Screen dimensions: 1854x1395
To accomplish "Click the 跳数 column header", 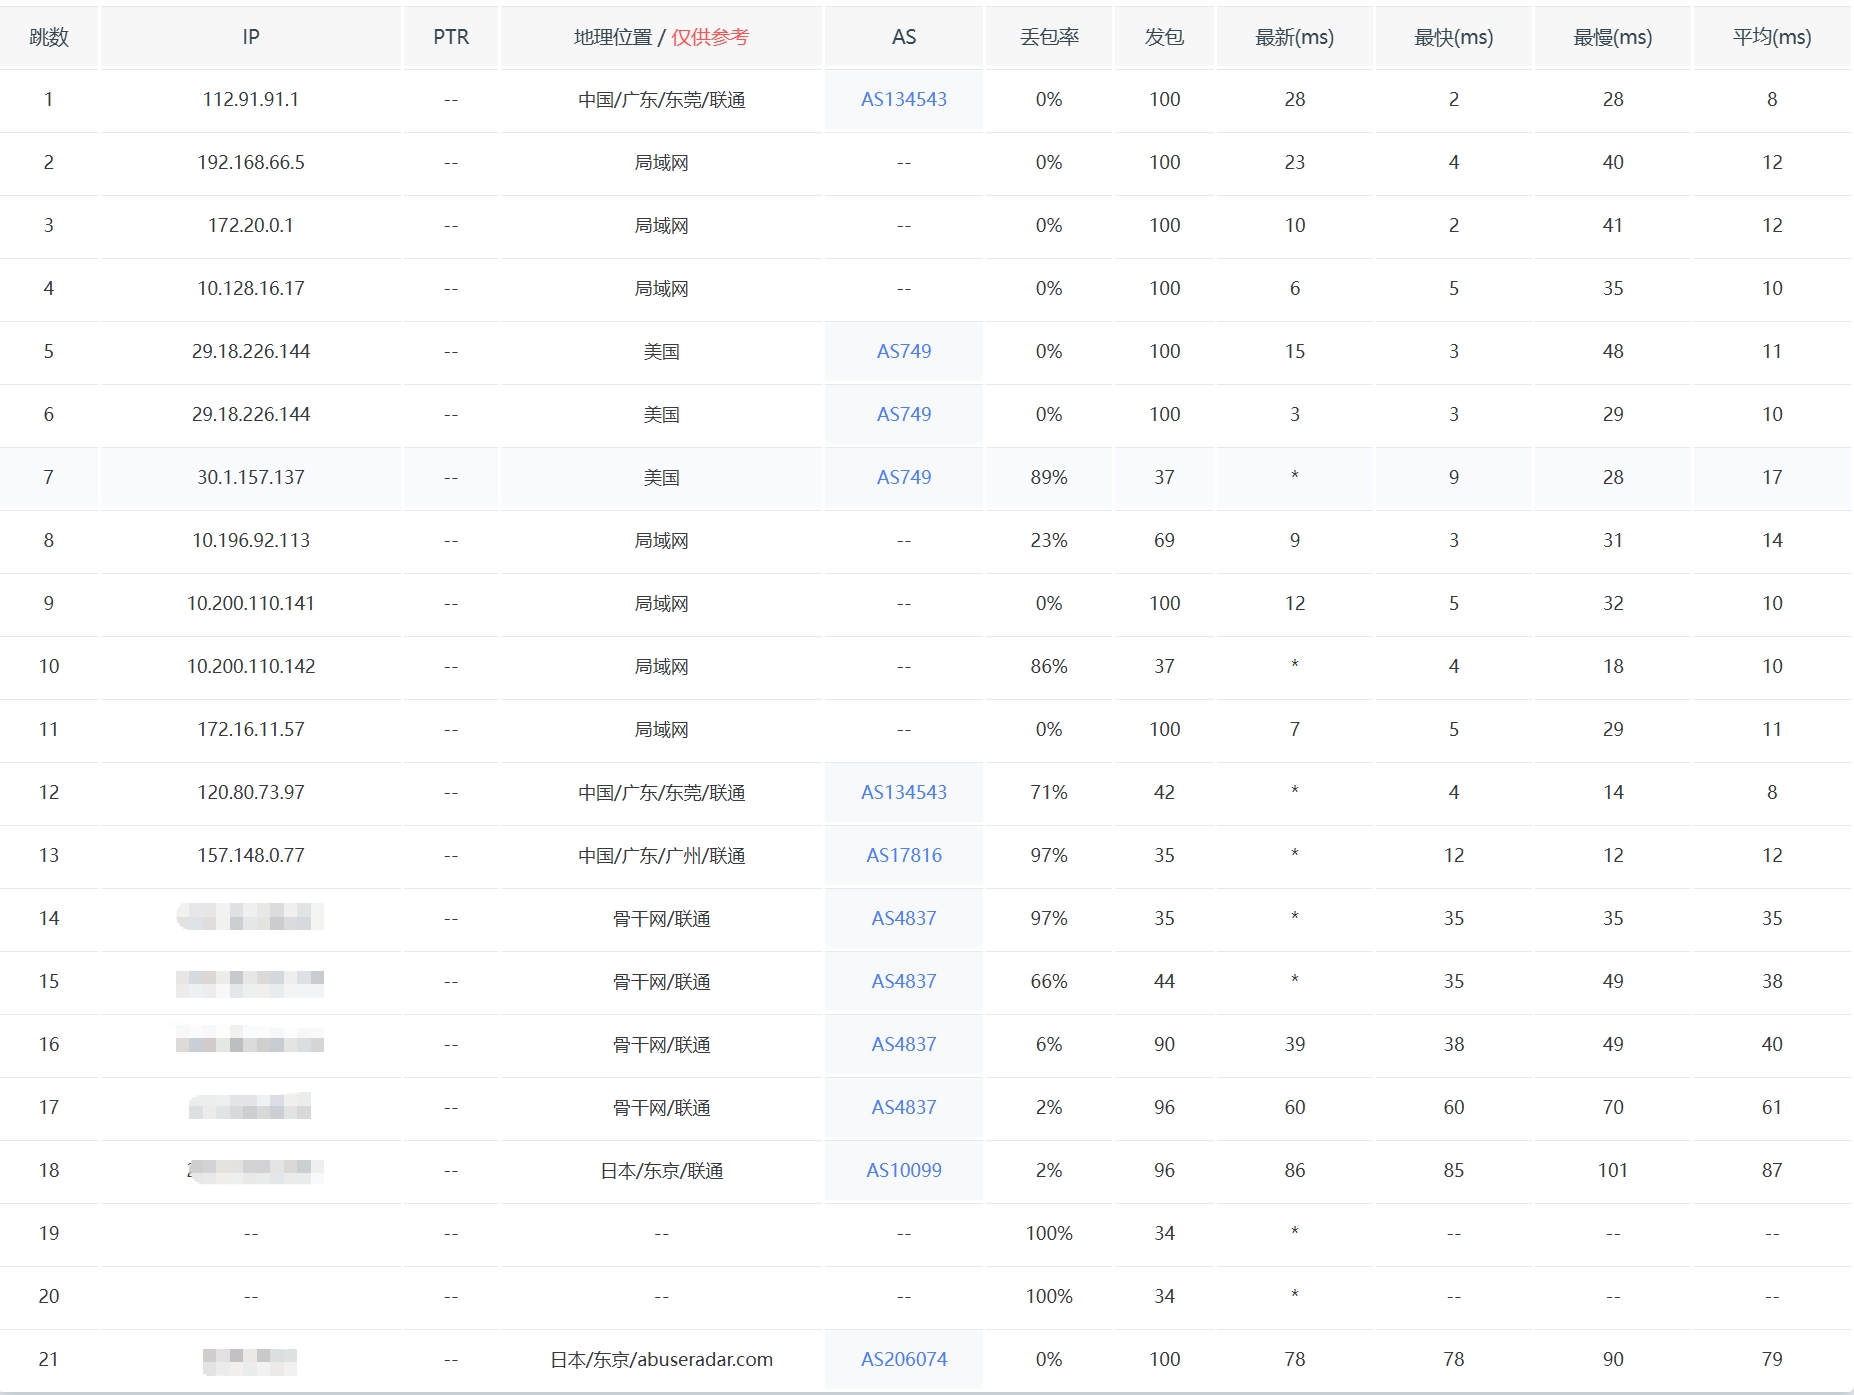I will click(49, 37).
